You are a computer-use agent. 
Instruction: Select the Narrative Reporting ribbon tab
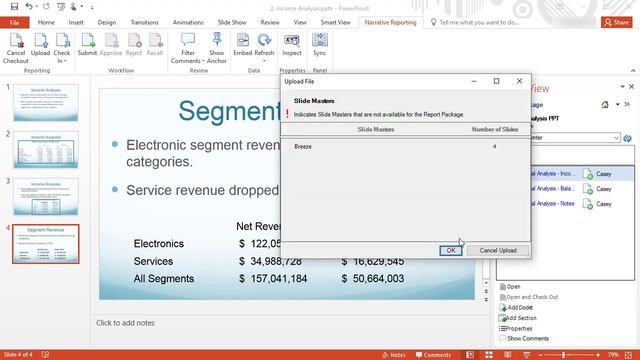(391, 22)
